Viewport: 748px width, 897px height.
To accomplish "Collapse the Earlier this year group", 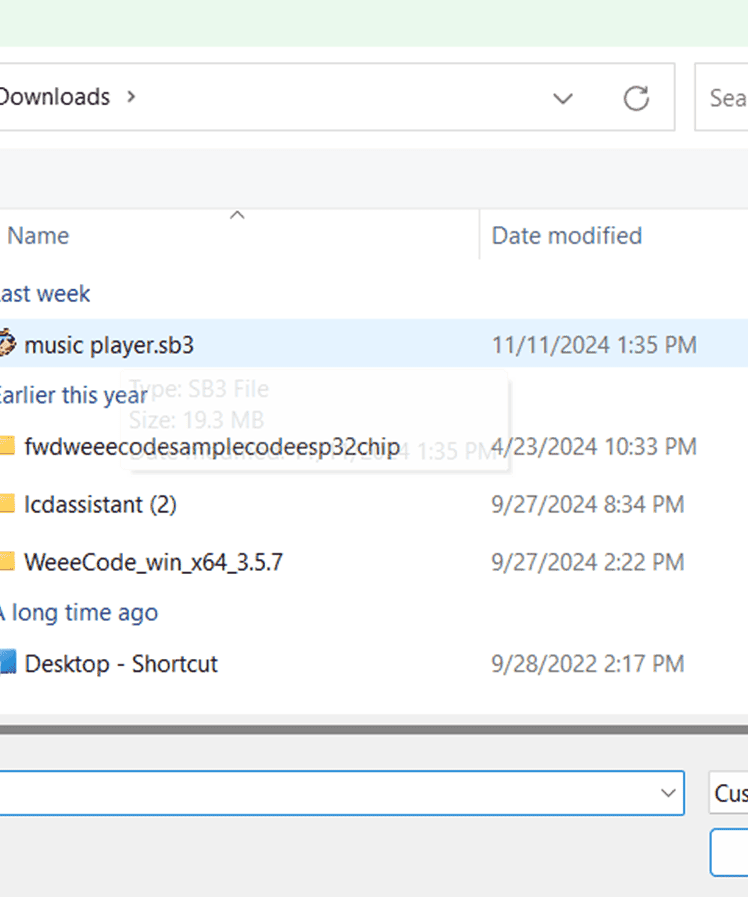I will pos(72,395).
